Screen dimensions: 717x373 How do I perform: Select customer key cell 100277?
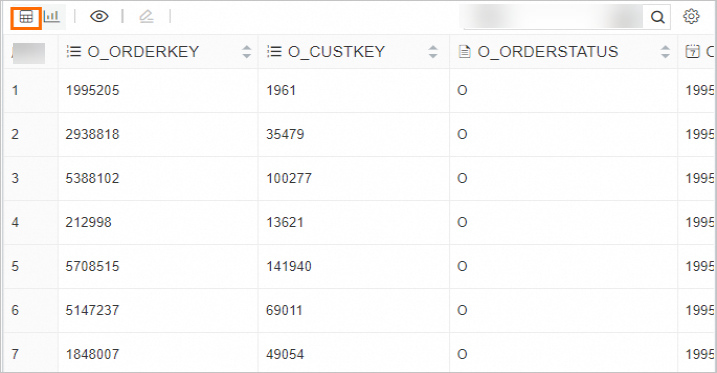tap(289, 178)
